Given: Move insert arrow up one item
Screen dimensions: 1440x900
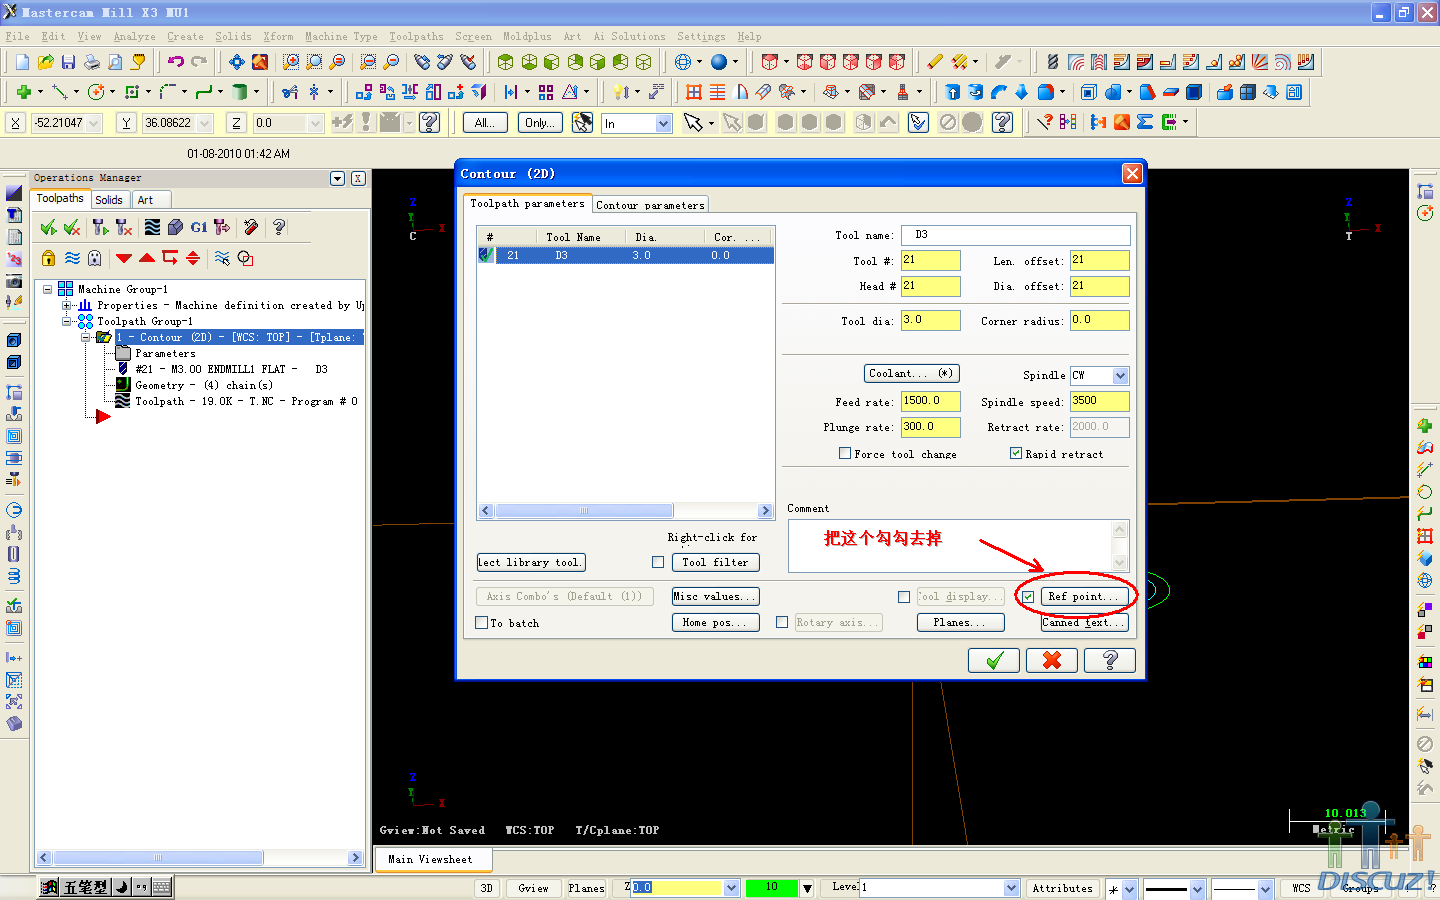Looking at the screenshot, I should tap(147, 258).
